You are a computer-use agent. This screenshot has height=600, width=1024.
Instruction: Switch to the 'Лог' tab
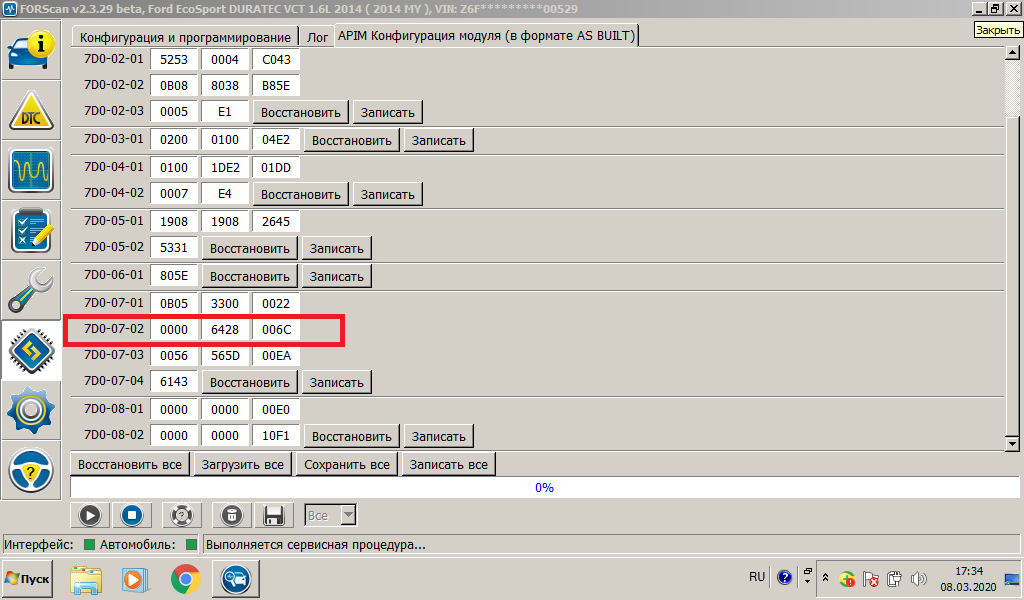pyautogui.click(x=317, y=37)
